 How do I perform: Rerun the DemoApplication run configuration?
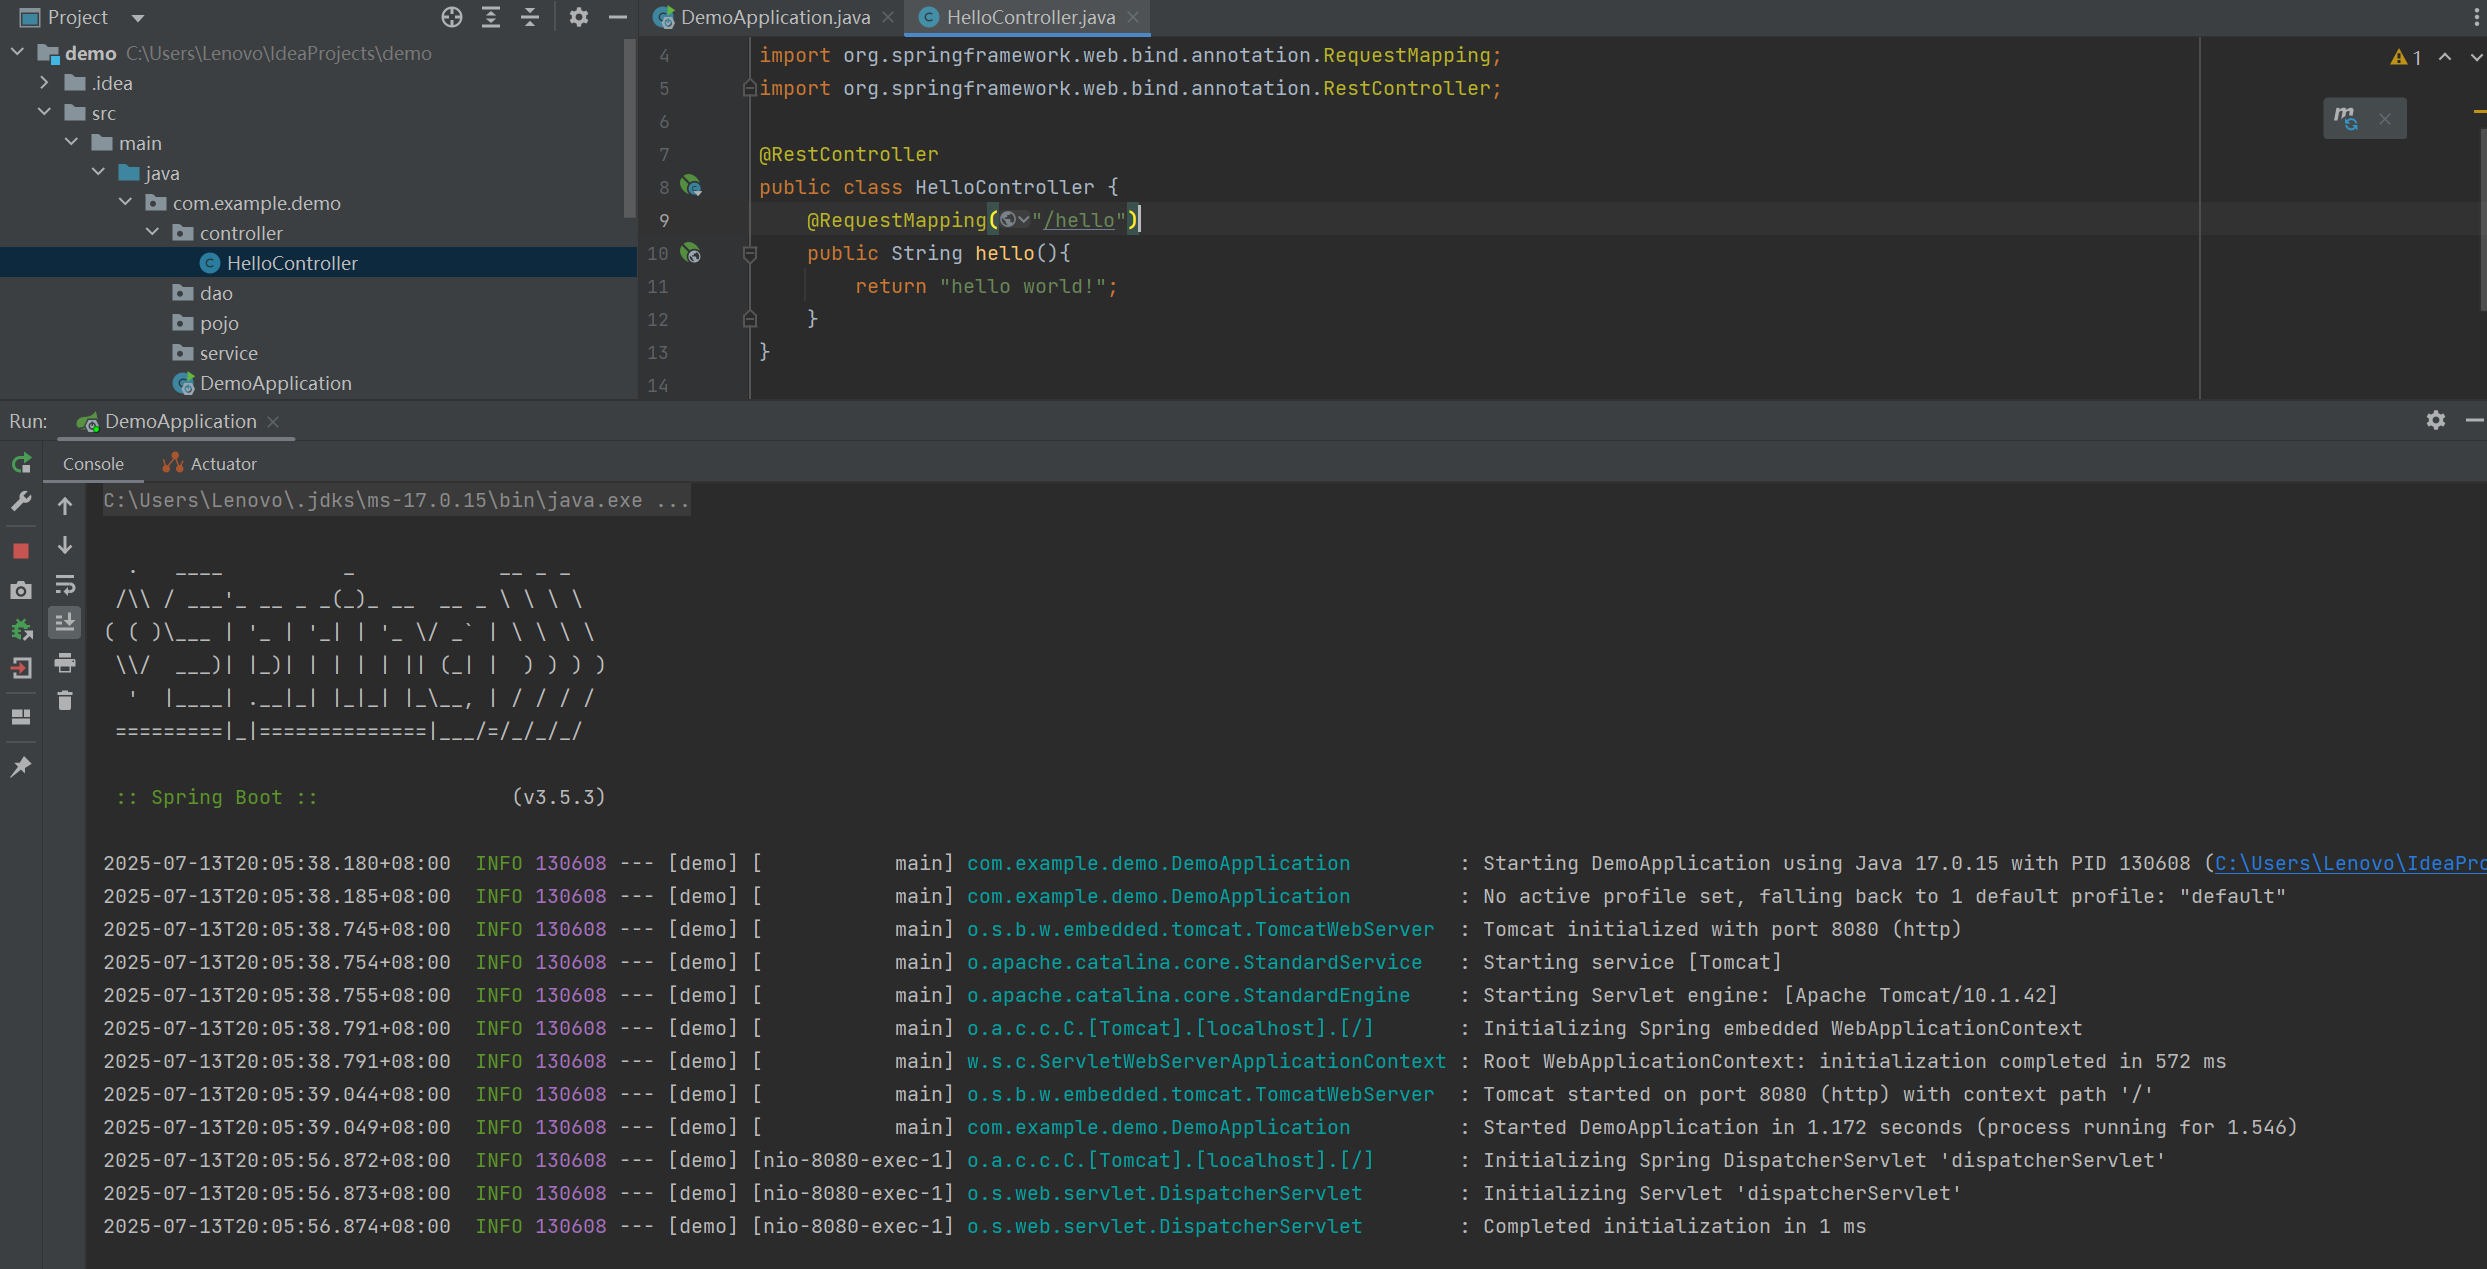[21, 463]
